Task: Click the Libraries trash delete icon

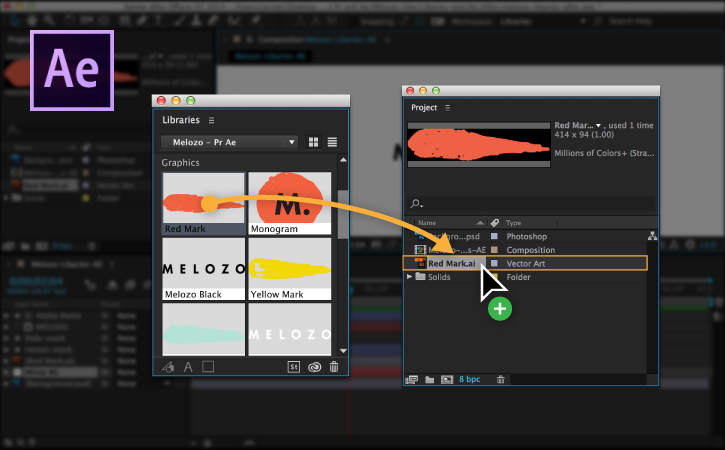Action: (334, 367)
